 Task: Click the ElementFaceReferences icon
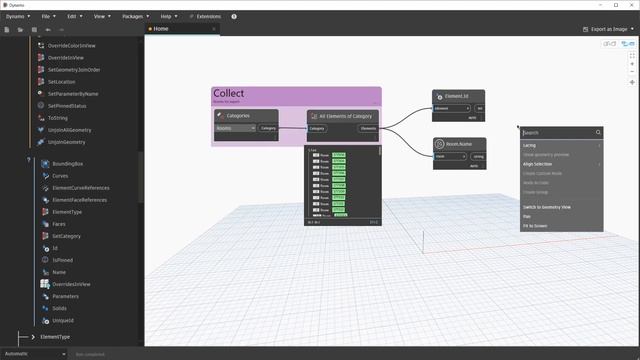click(45, 200)
